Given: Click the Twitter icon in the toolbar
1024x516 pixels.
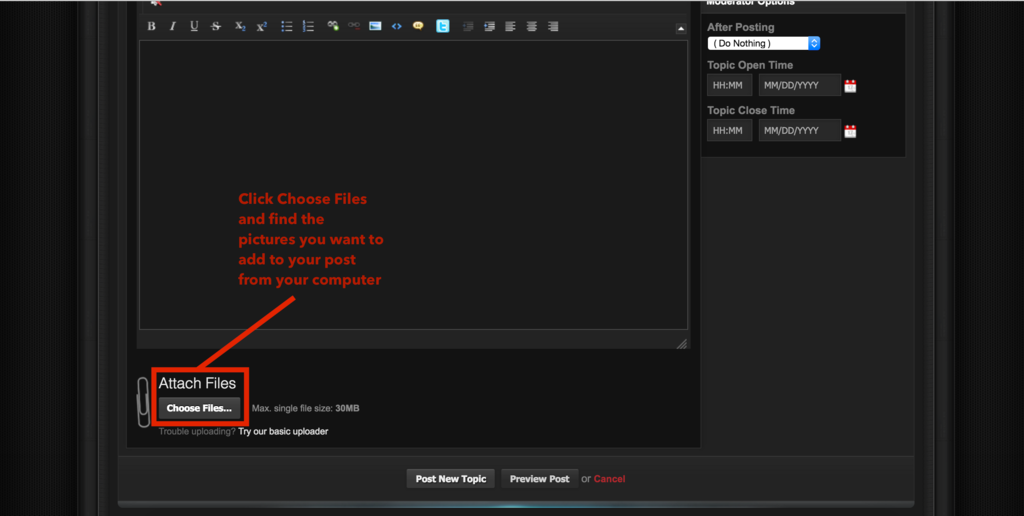Looking at the screenshot, I should (x=443, y=26).
